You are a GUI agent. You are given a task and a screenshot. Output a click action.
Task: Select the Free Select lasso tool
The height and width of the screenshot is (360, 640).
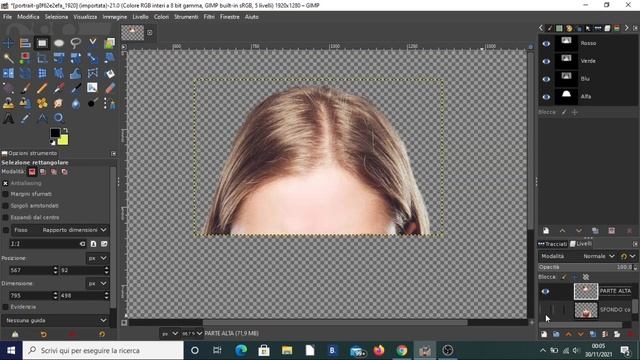[76, 43]
